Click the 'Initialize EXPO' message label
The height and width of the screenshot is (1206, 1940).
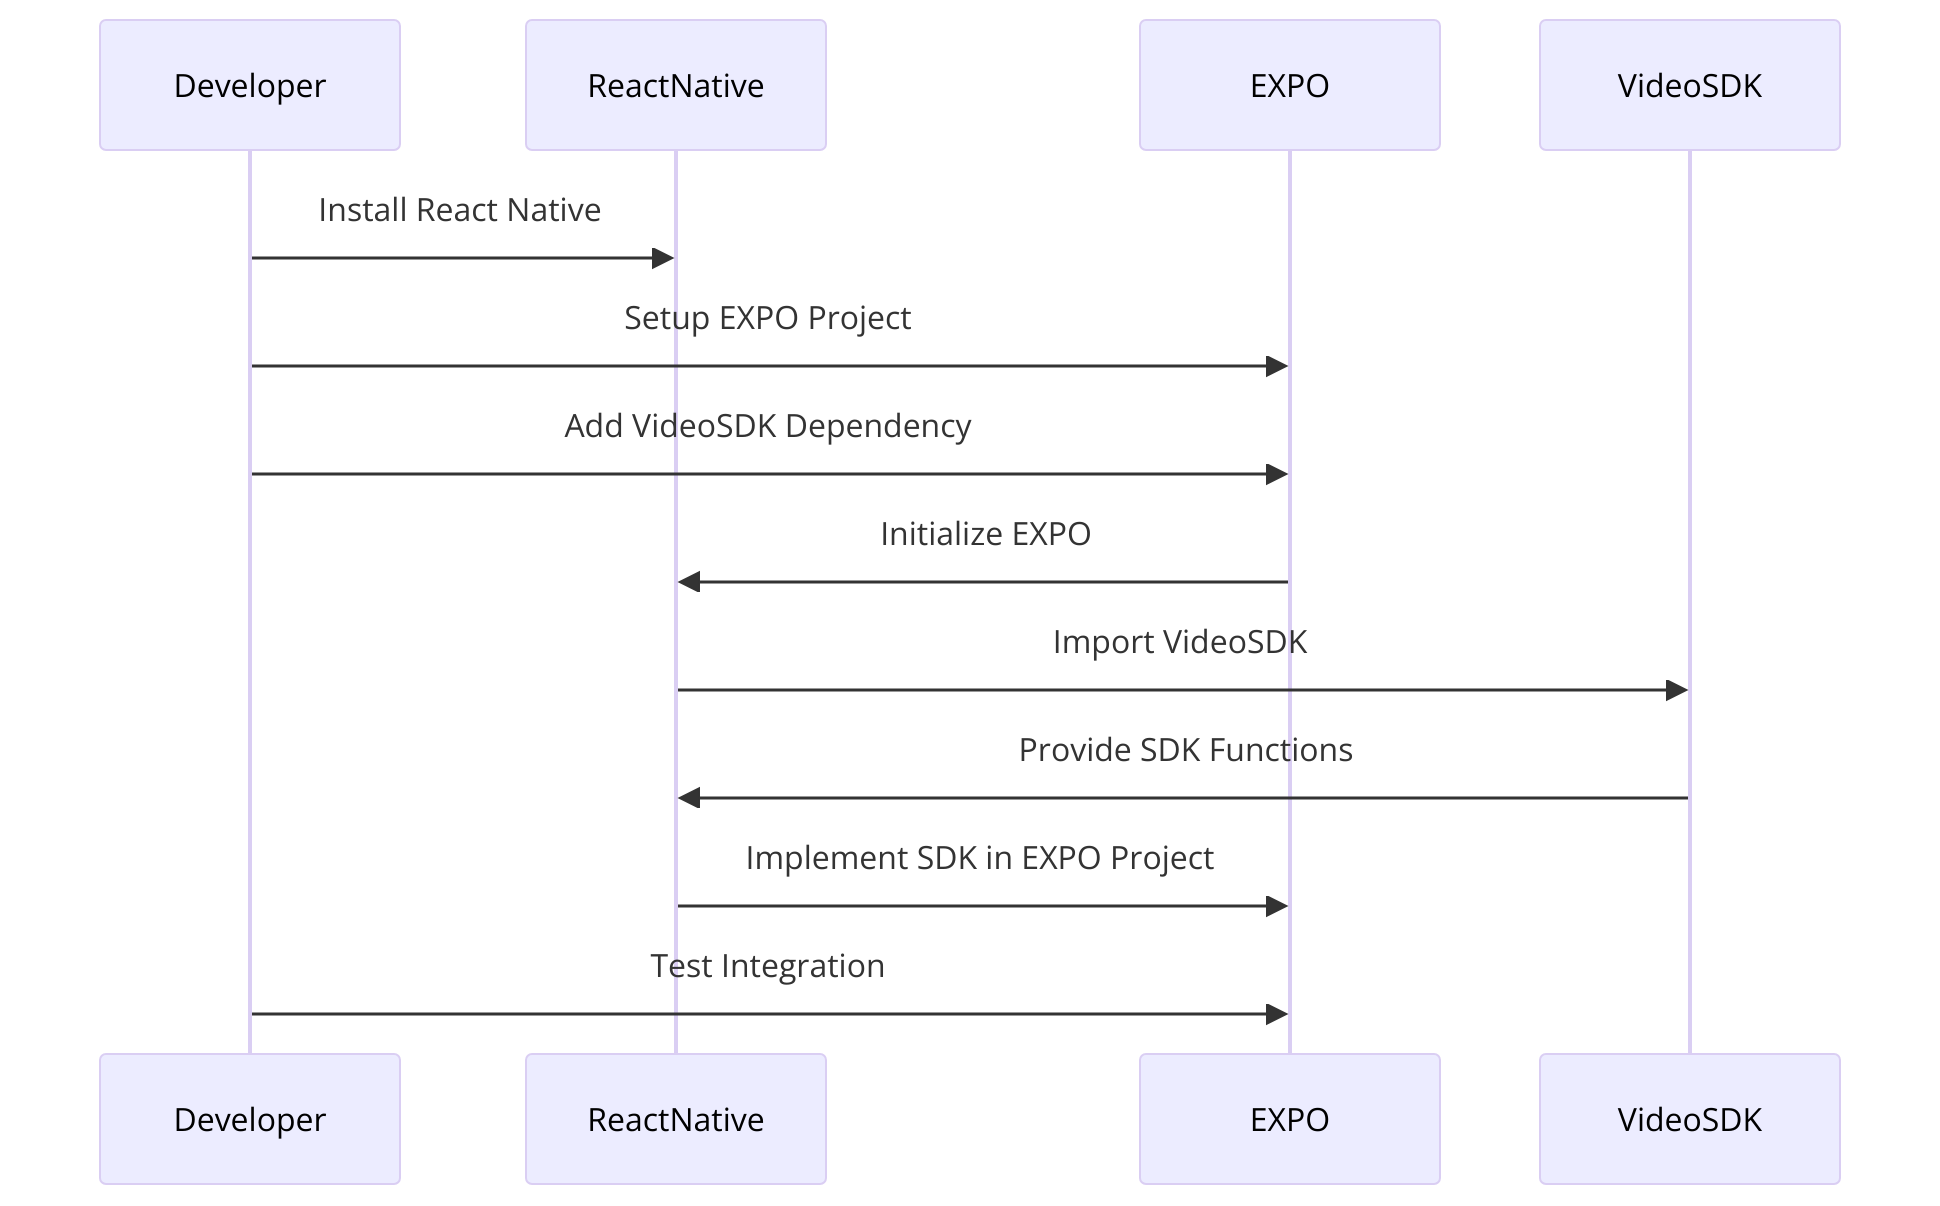985,534
